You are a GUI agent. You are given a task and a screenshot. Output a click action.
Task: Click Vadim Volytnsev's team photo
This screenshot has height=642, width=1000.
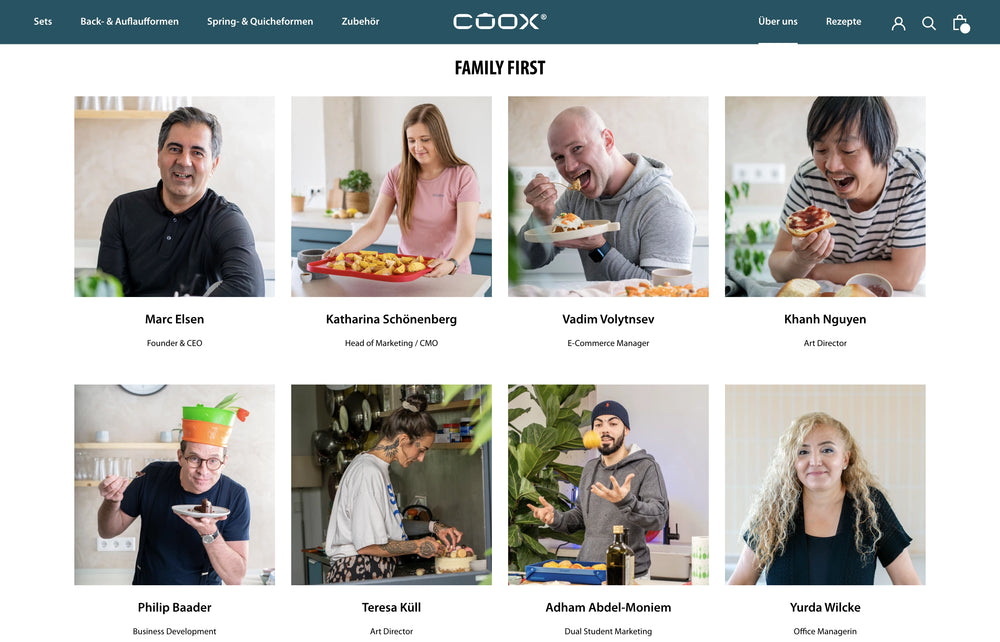[608, 196]
